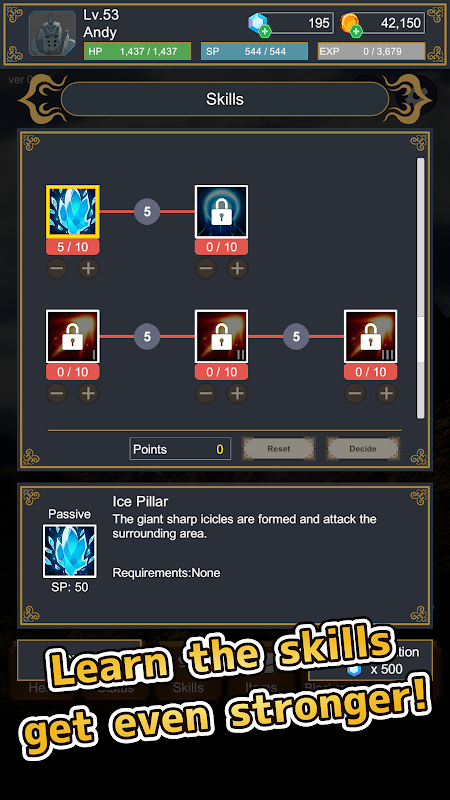Select the locked fire skill tier III
This screenshot has width=450, height=800.
[370, 336]
